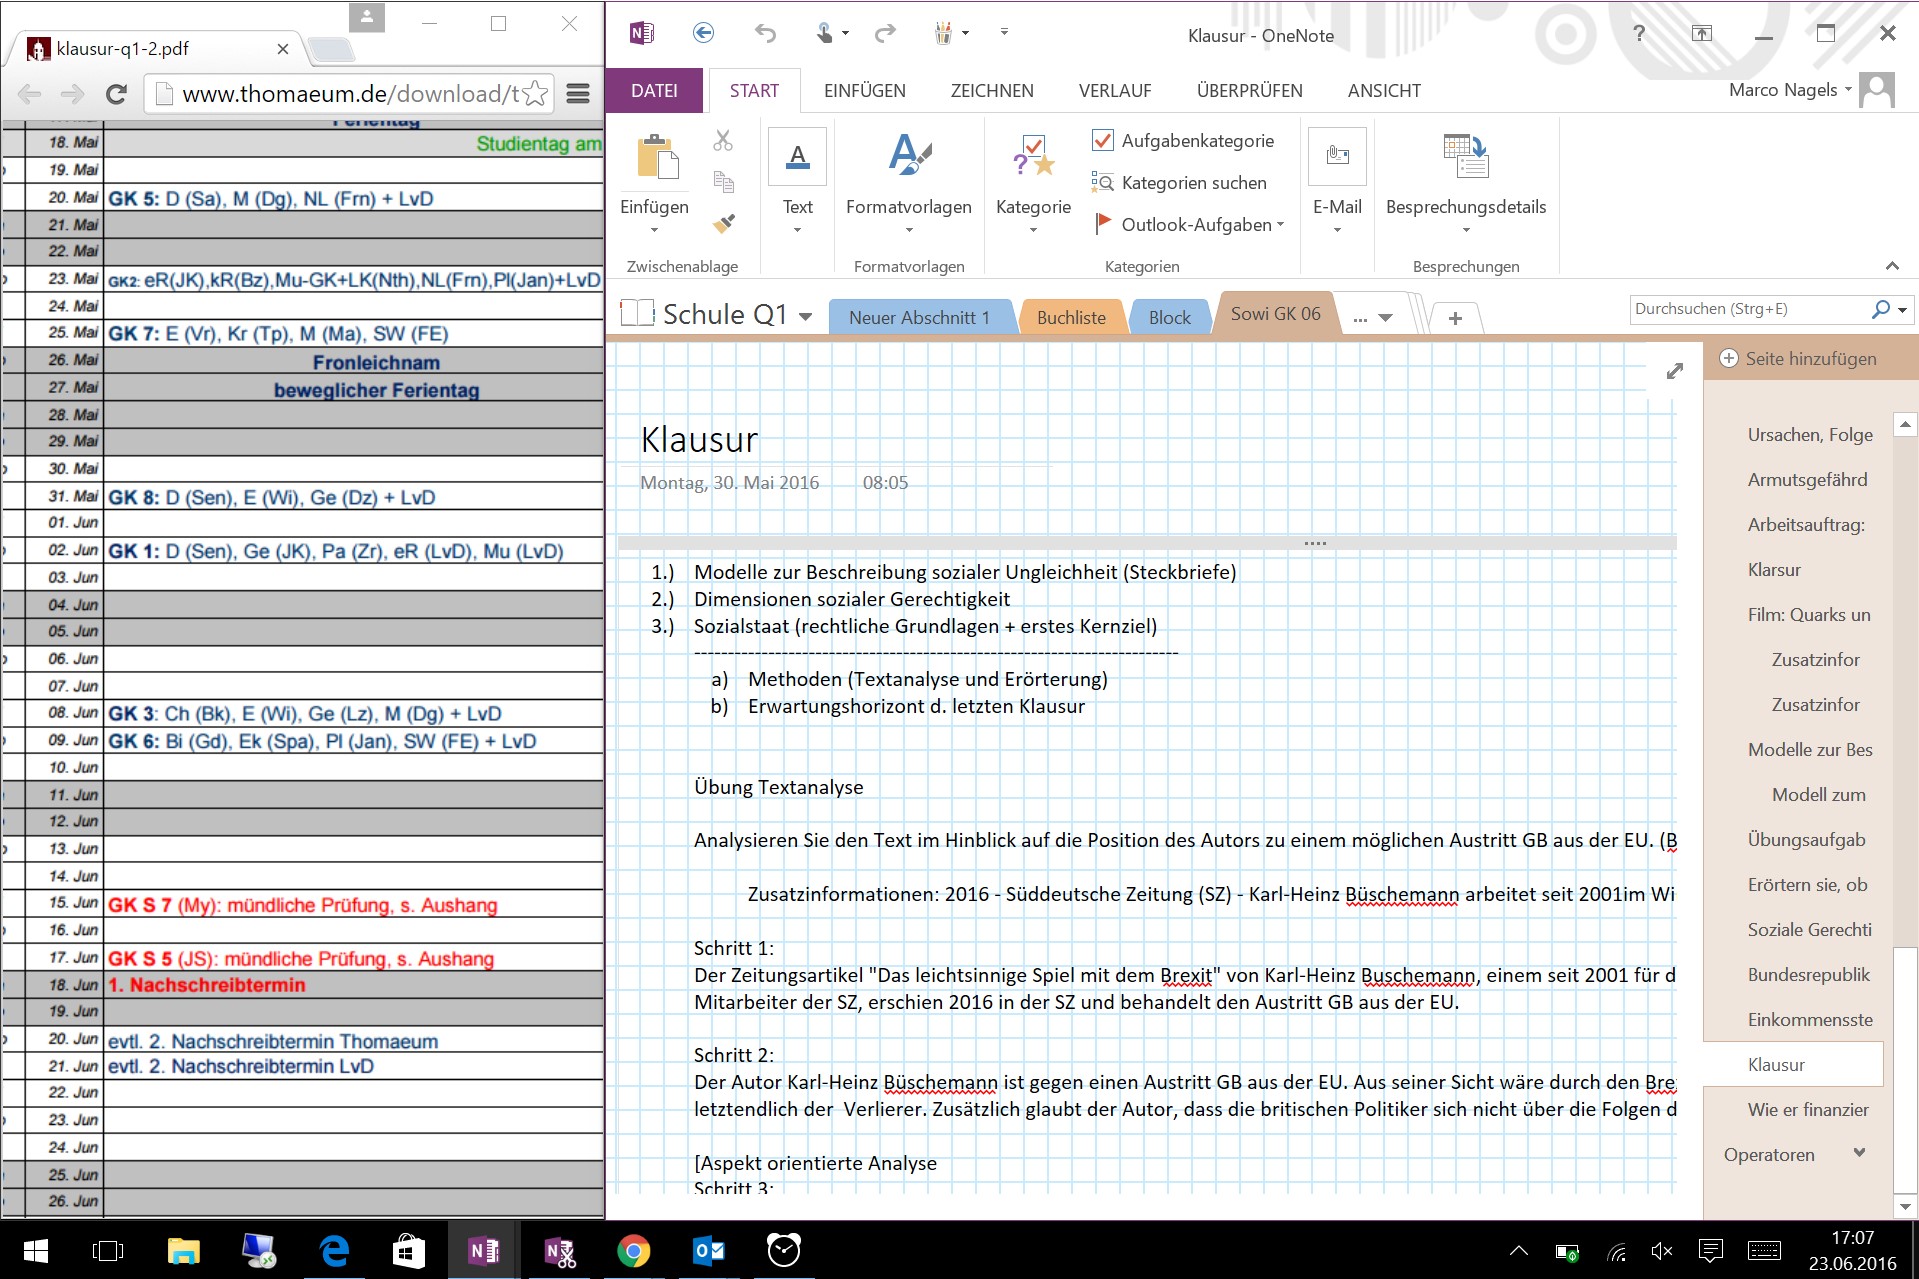Click the Kategorien suchen icon
Viewport: 1919px width, 1279px height.
pyautogui.click(x=1102, y=182)
